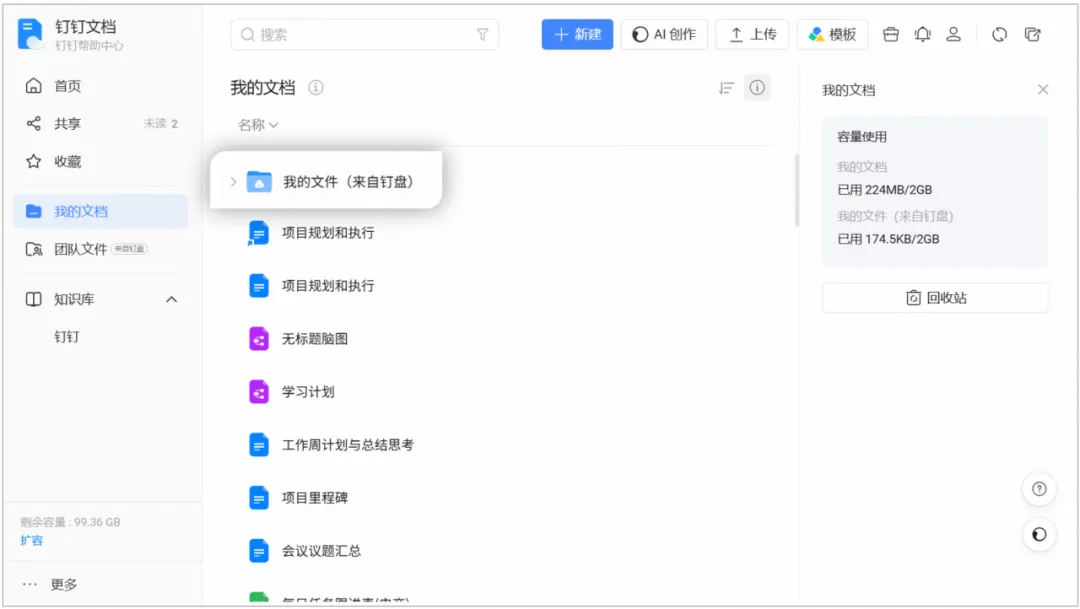
Task: Click the 知识库 book icon
Action: coord(33,299)
